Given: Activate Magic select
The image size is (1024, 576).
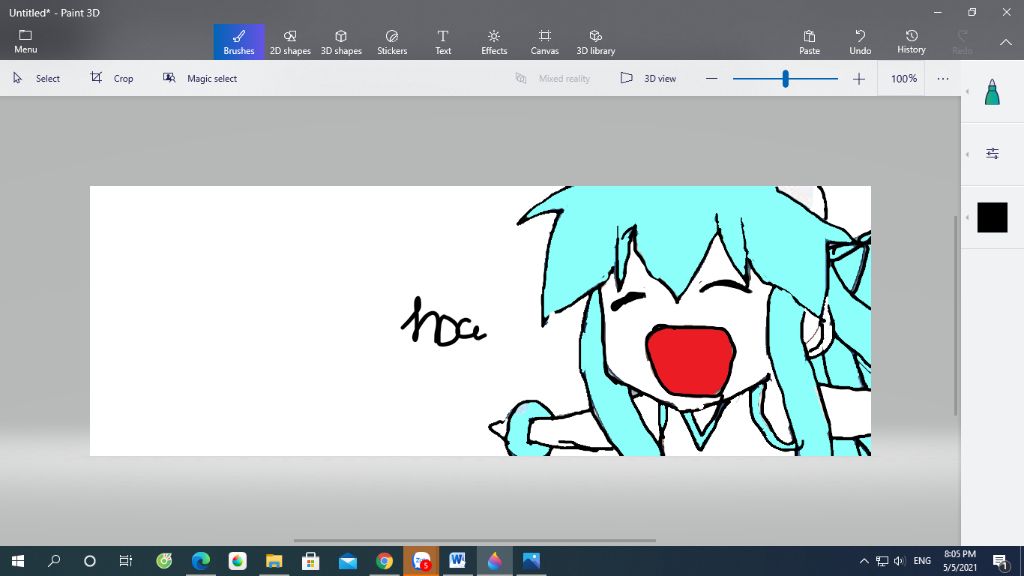Looking at the screenshot, I should [200, 77].
